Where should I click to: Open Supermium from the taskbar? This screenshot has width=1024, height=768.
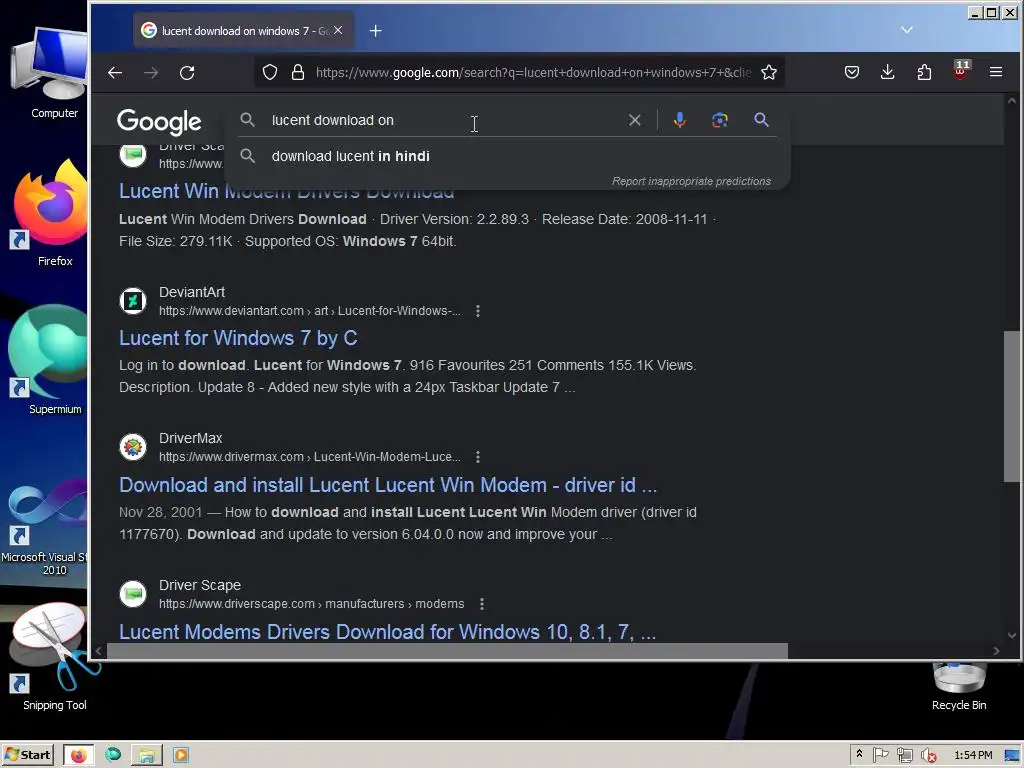click(113, 755)
